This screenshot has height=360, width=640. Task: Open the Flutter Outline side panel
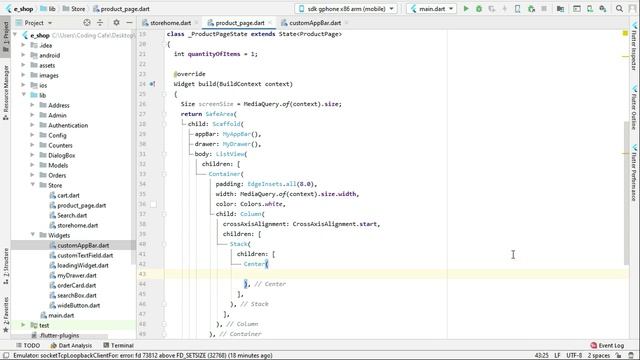coord(634,108)
